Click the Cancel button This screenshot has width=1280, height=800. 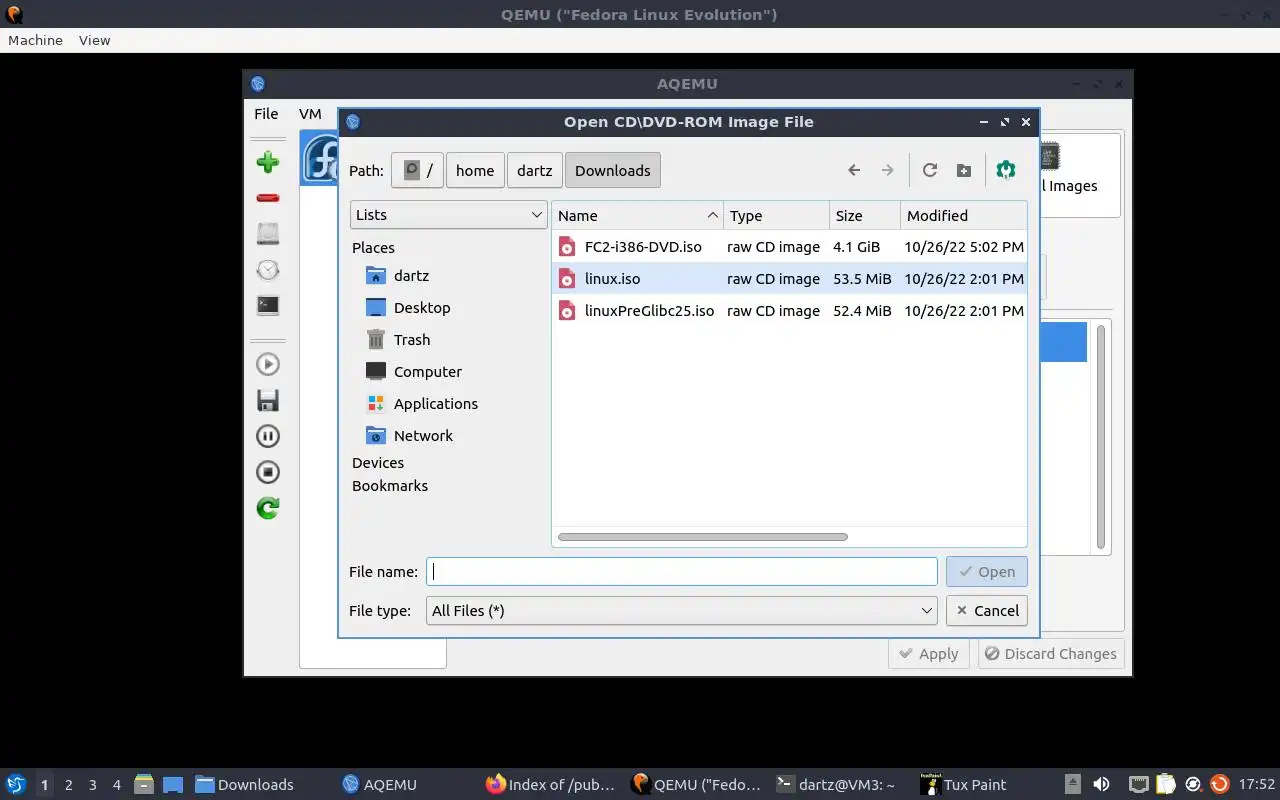[986, 610]
